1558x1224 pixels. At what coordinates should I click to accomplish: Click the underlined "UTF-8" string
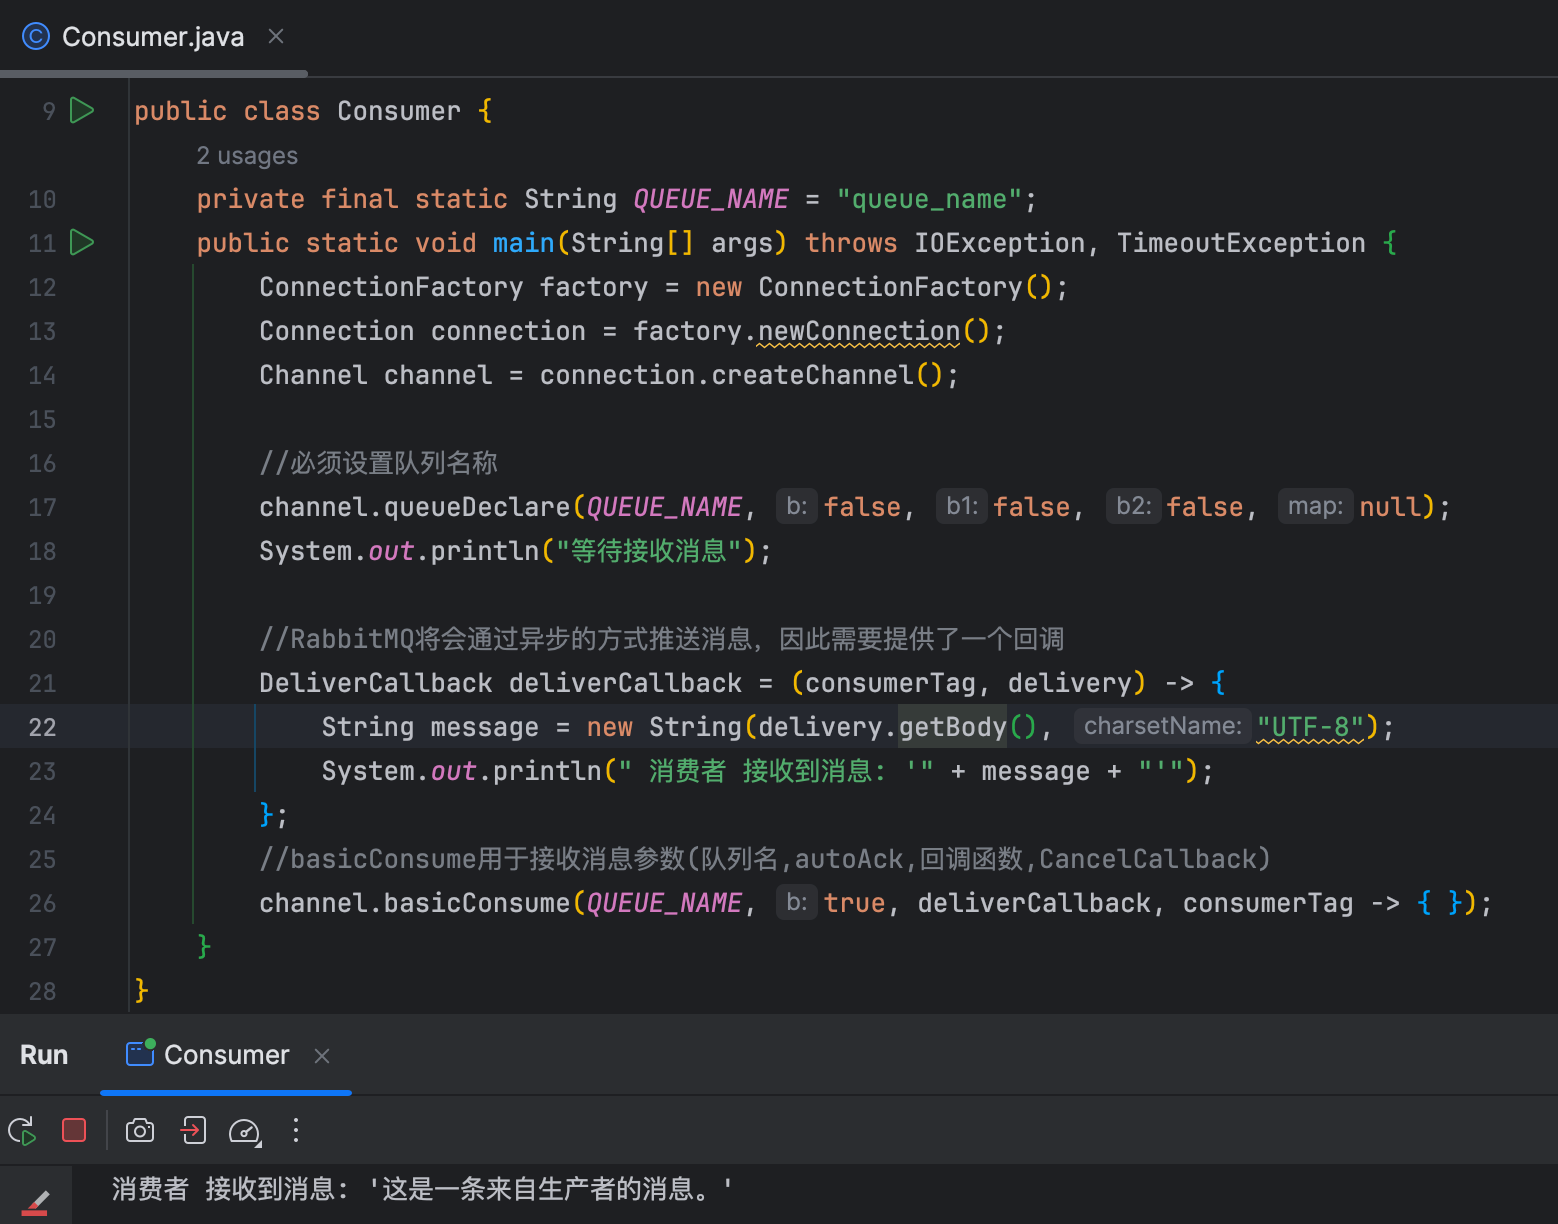1310,727
